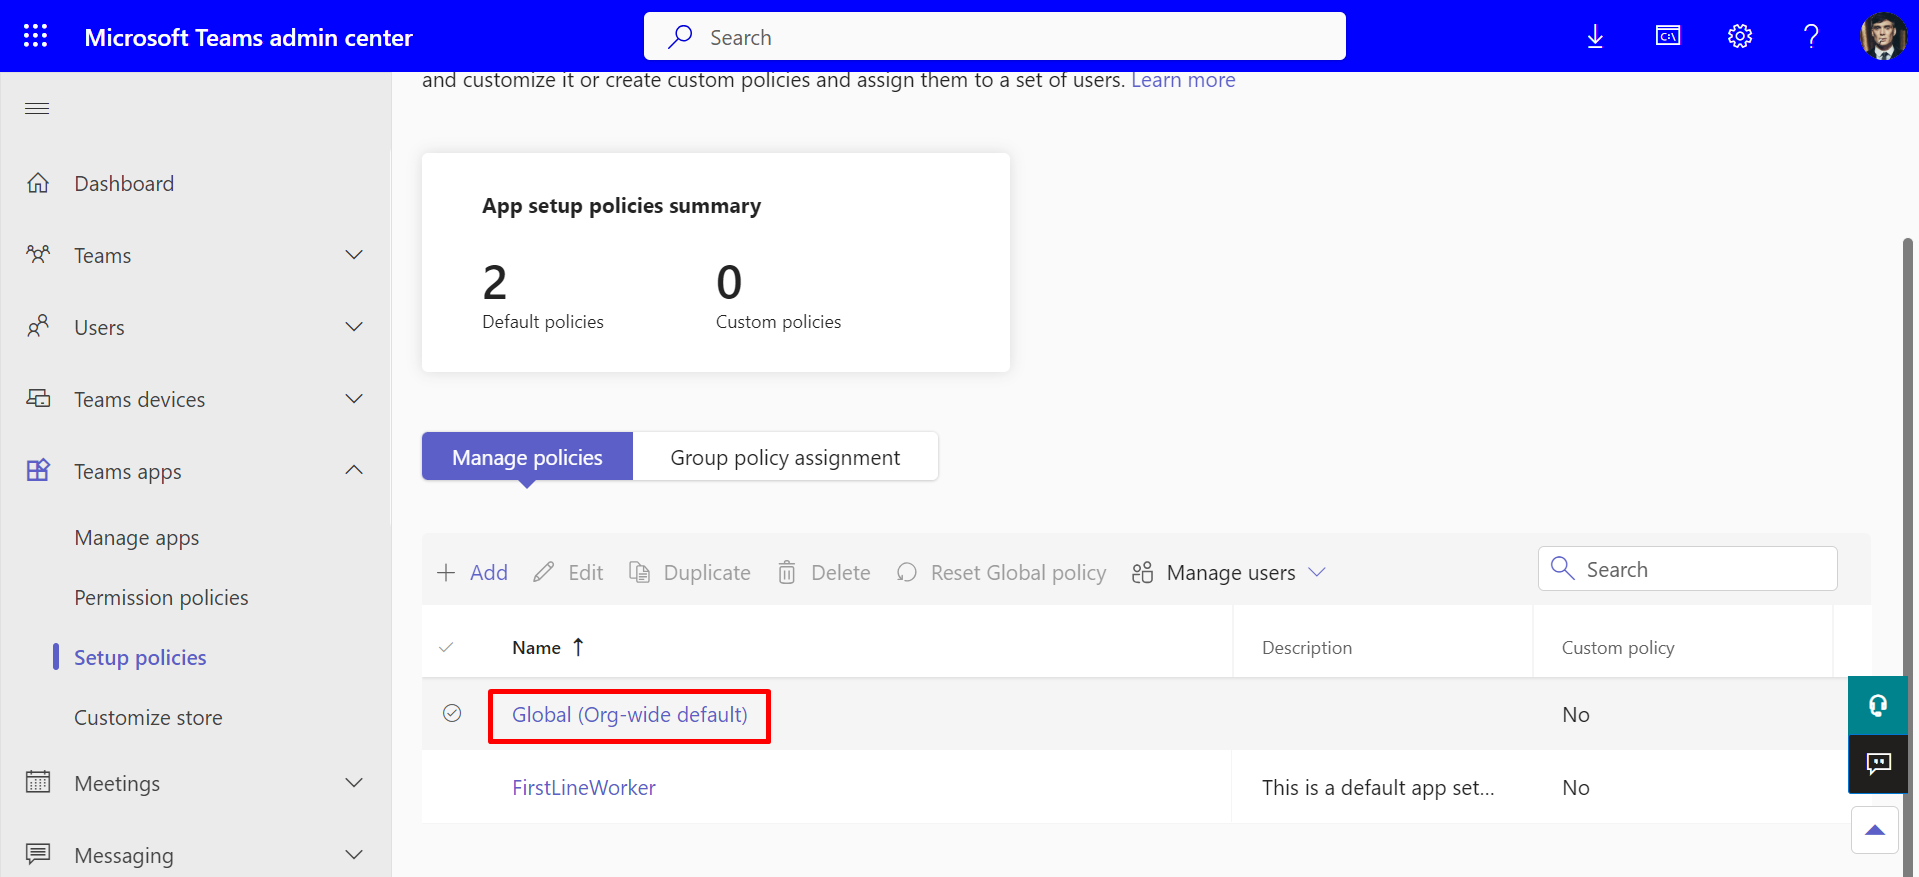Click the Messaging chat icon in sidebar
Screen dimensions: 1919x877
pos(38,855)
